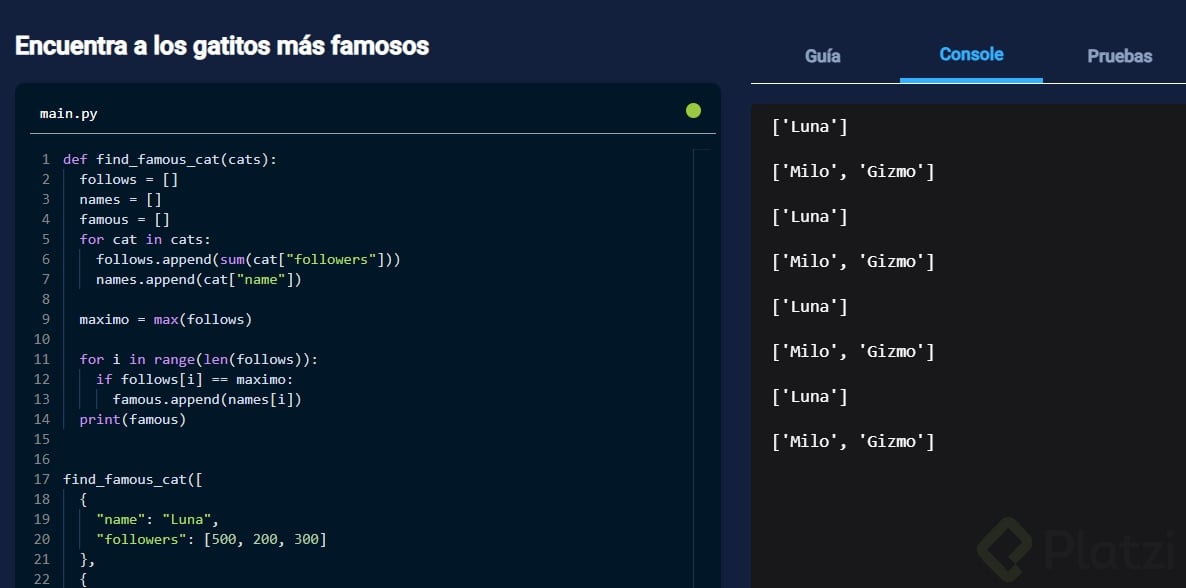Switch to the Guía tab
Screen dimensions: 1186x588
tap(822, 56)
